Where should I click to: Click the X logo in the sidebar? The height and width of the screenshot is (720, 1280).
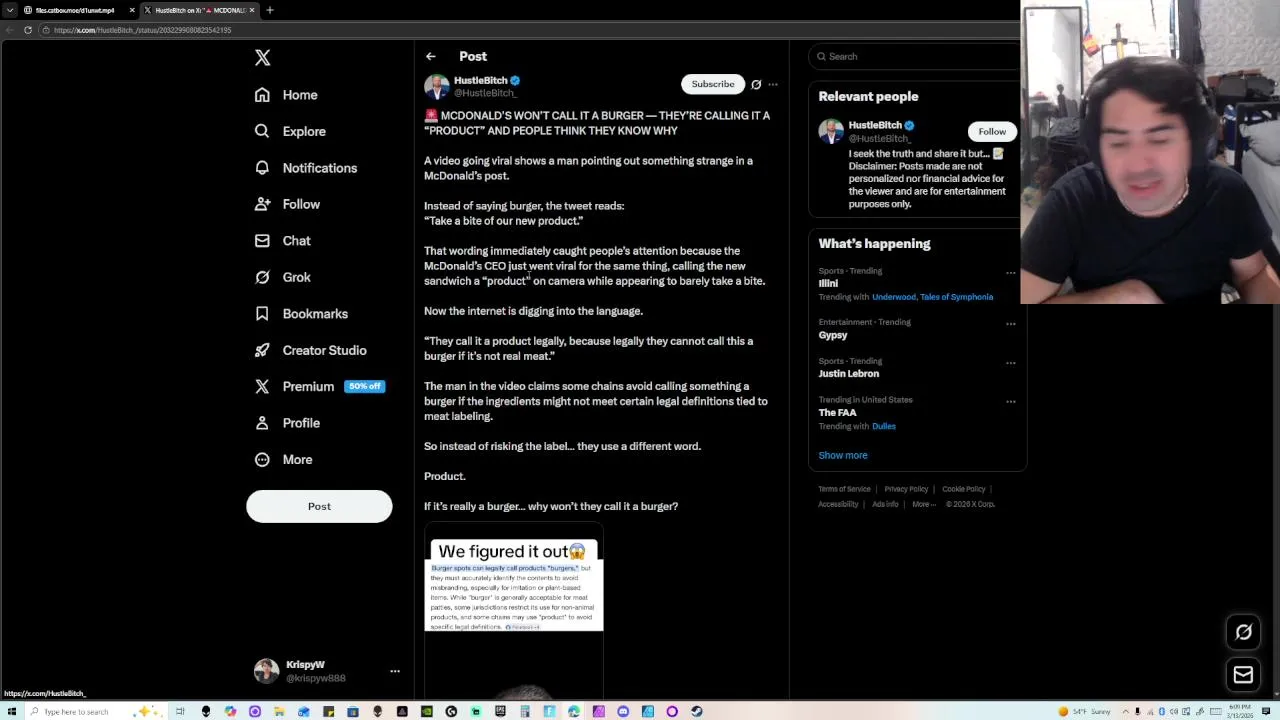click(x=262, y=58)
